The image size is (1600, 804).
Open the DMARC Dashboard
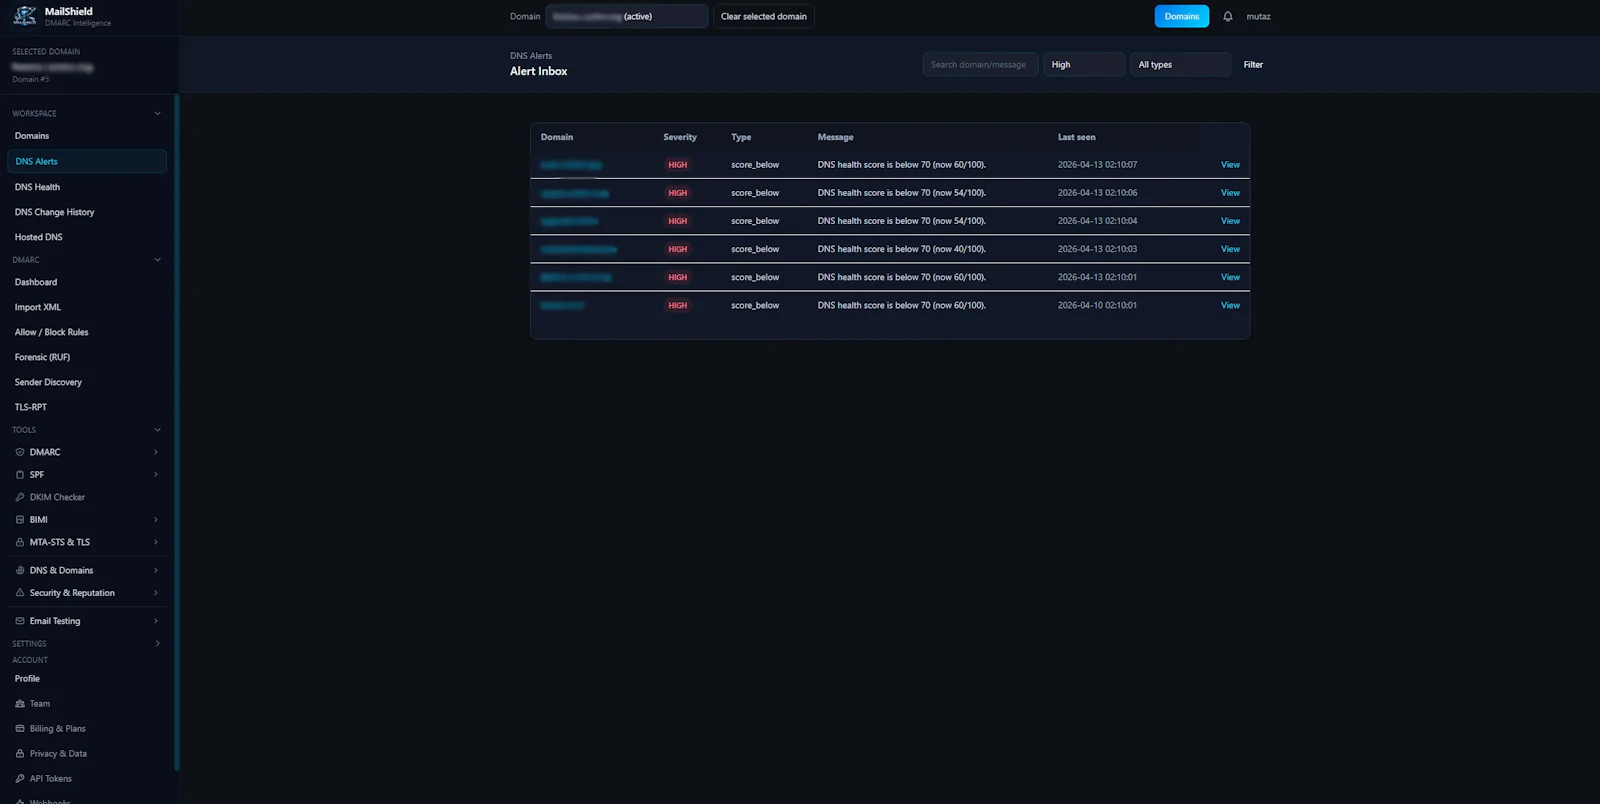click(x=87, y=282)
